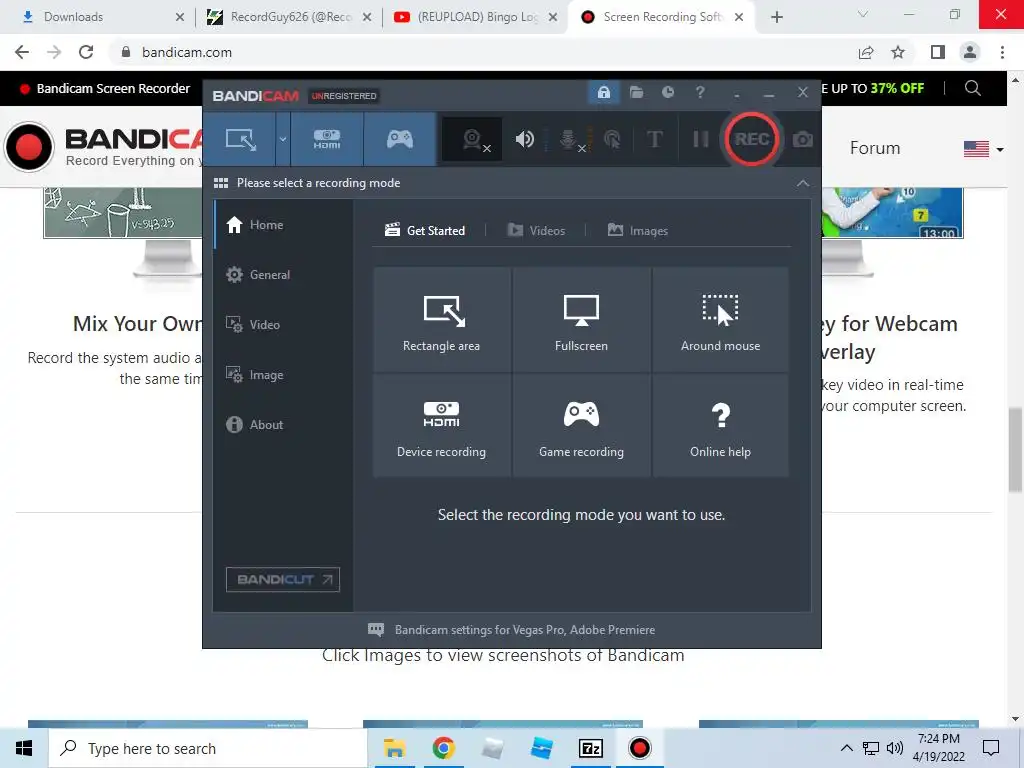Switch to the Images tab
1024x768 pixels.
pos(638,231)
